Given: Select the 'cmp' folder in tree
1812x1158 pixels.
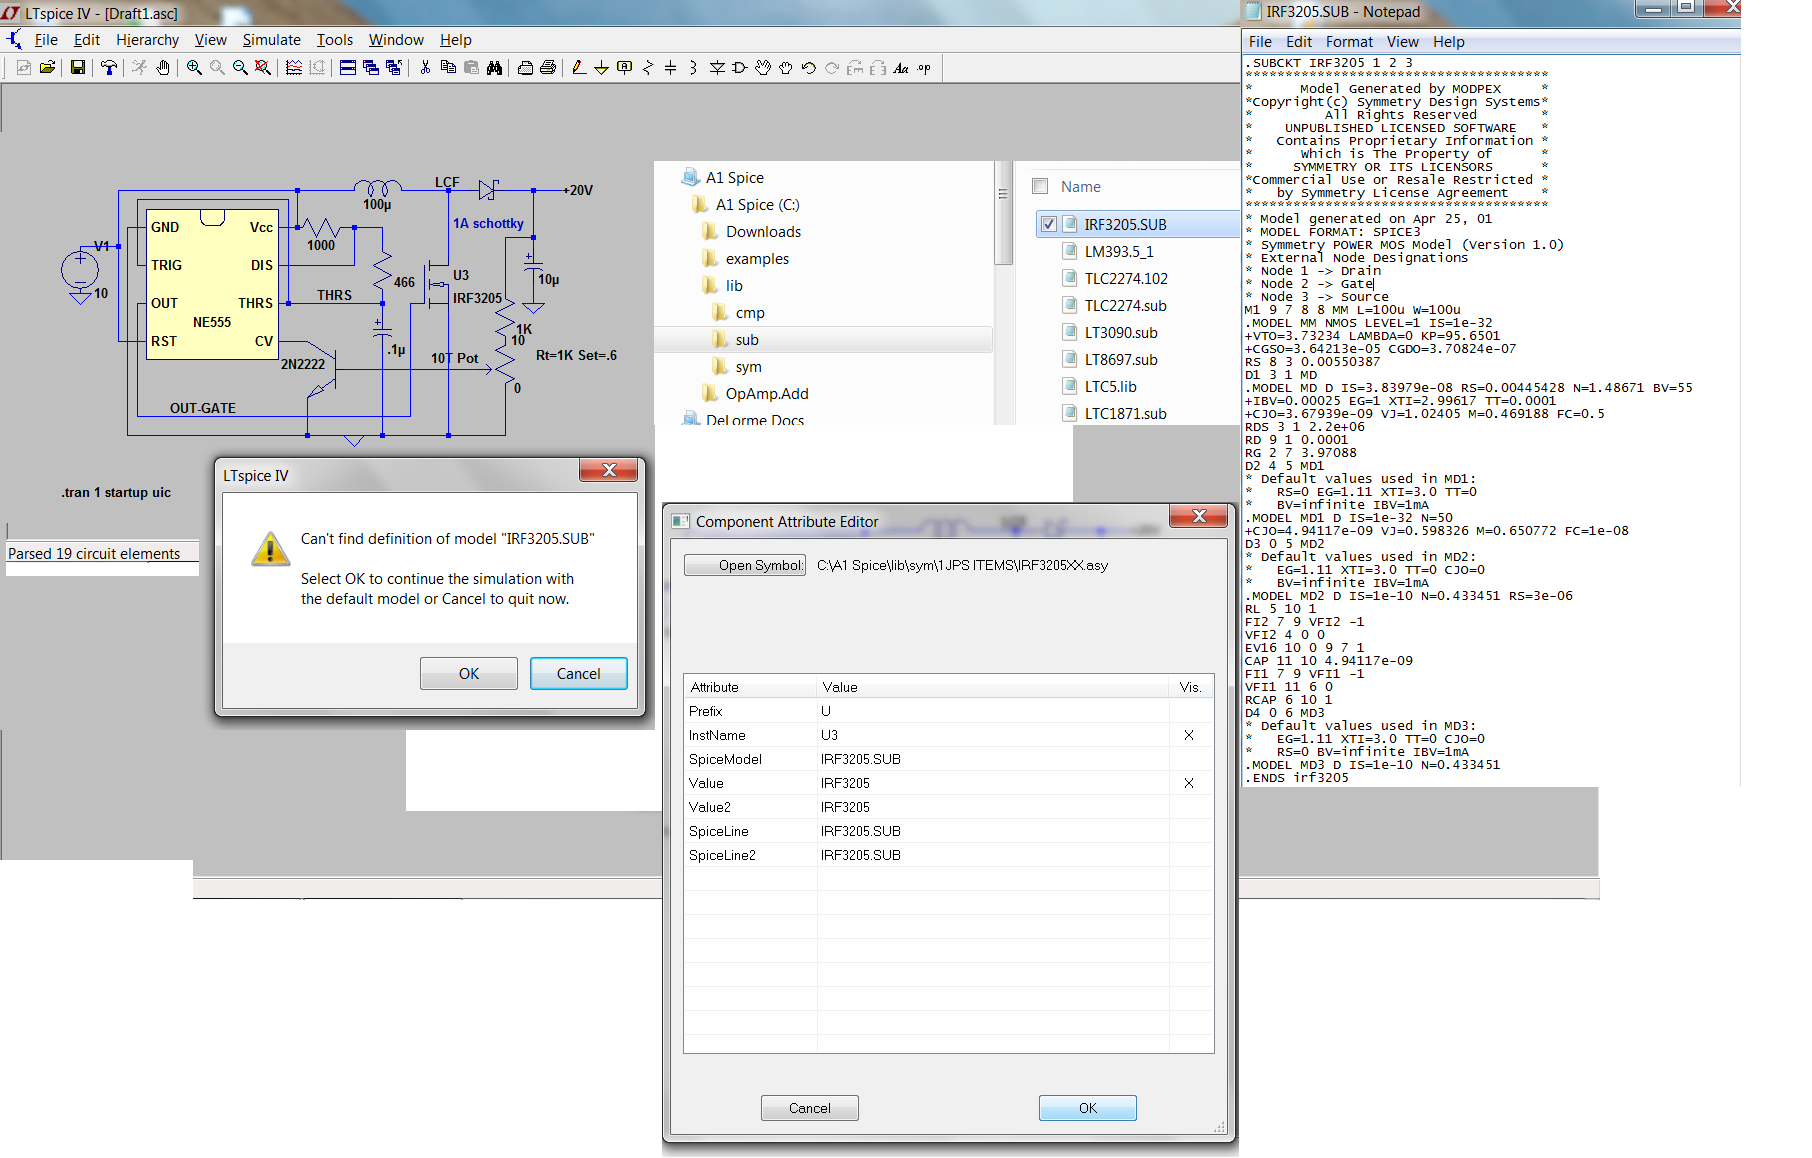Looking at the screenshot, I should tap(750, 313).
